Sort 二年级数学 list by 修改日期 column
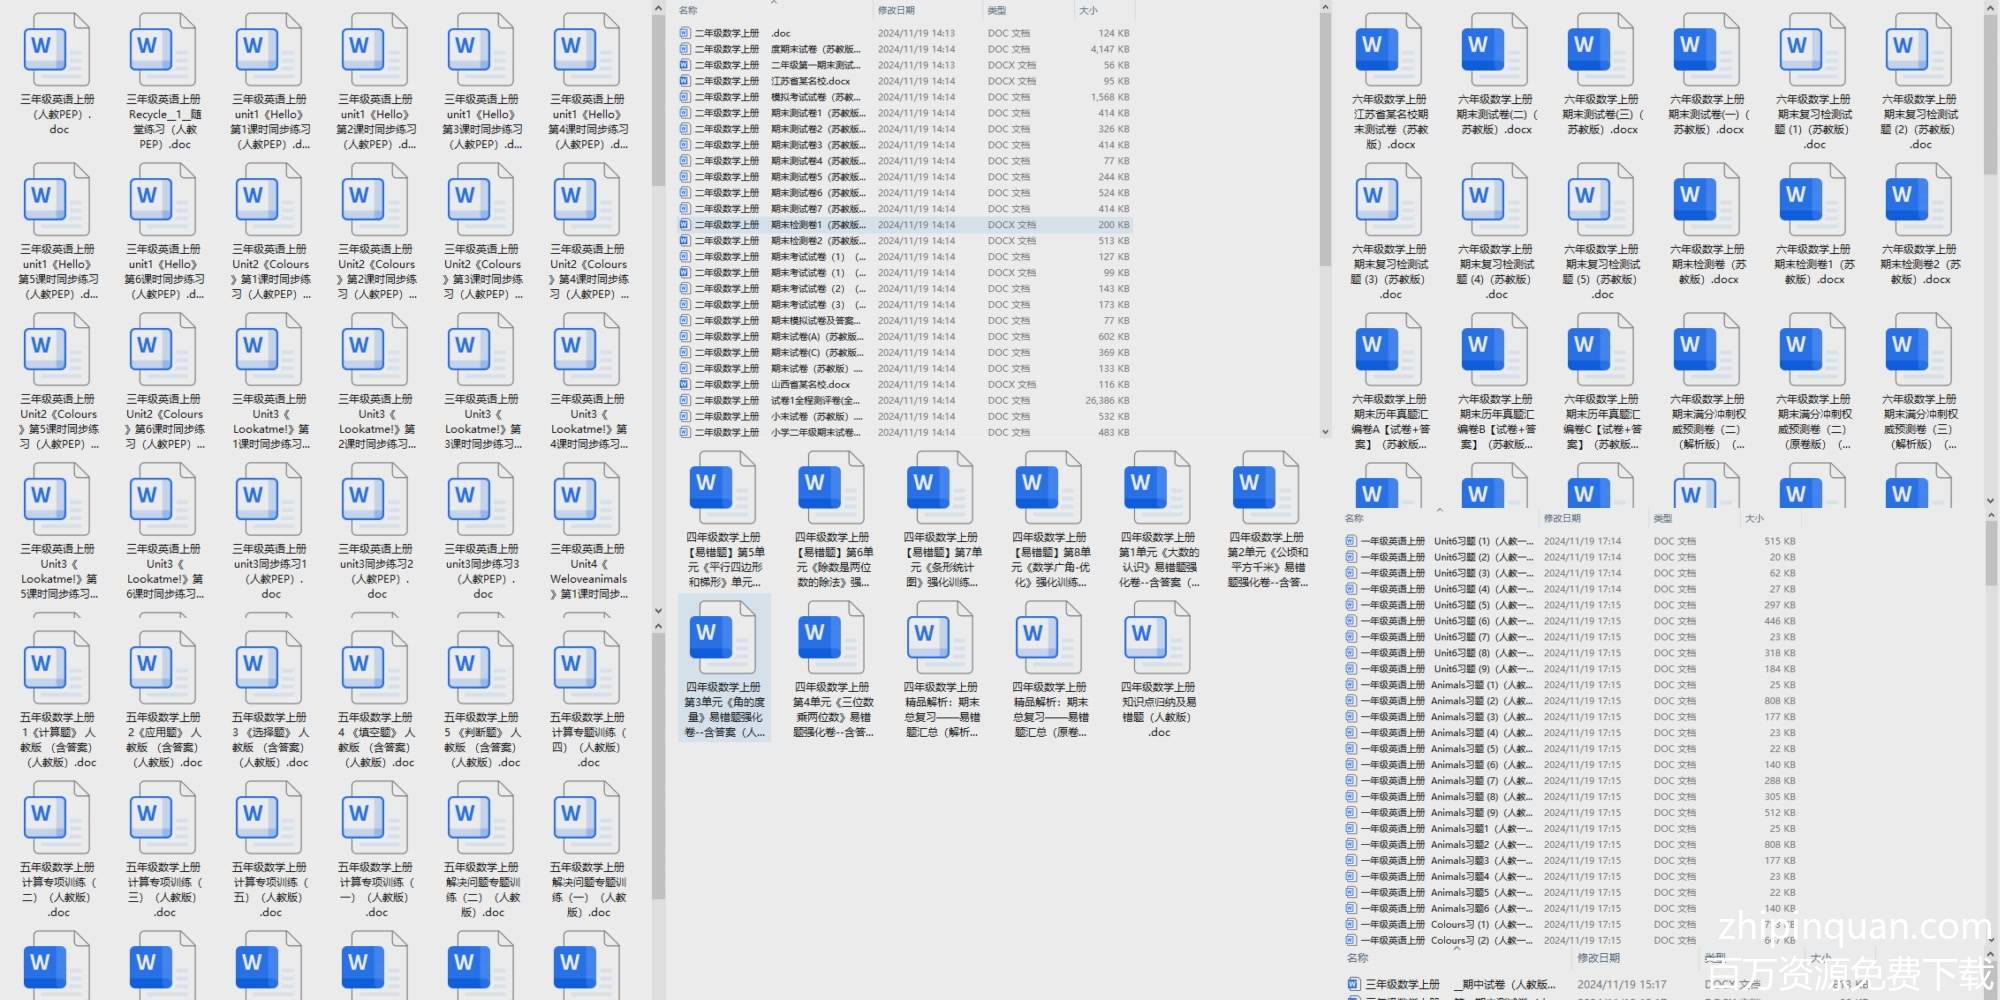The height and width of the screenshot is (1000, 2000). 896,11
